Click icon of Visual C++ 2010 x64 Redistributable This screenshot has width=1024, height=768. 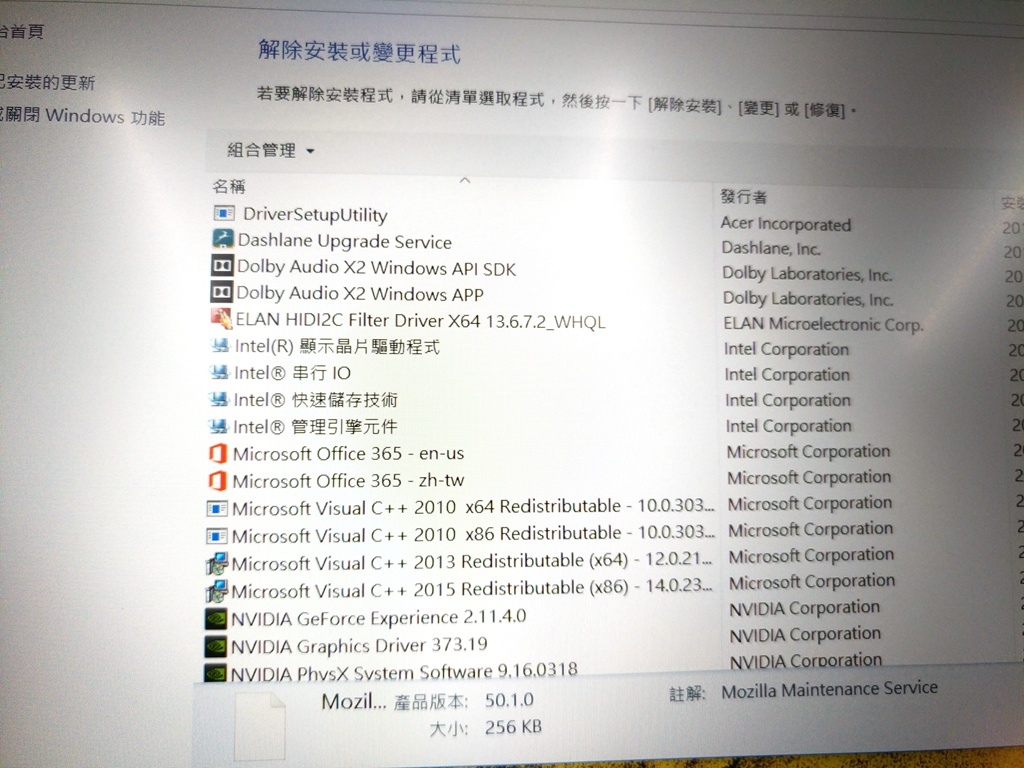[217, 508]
